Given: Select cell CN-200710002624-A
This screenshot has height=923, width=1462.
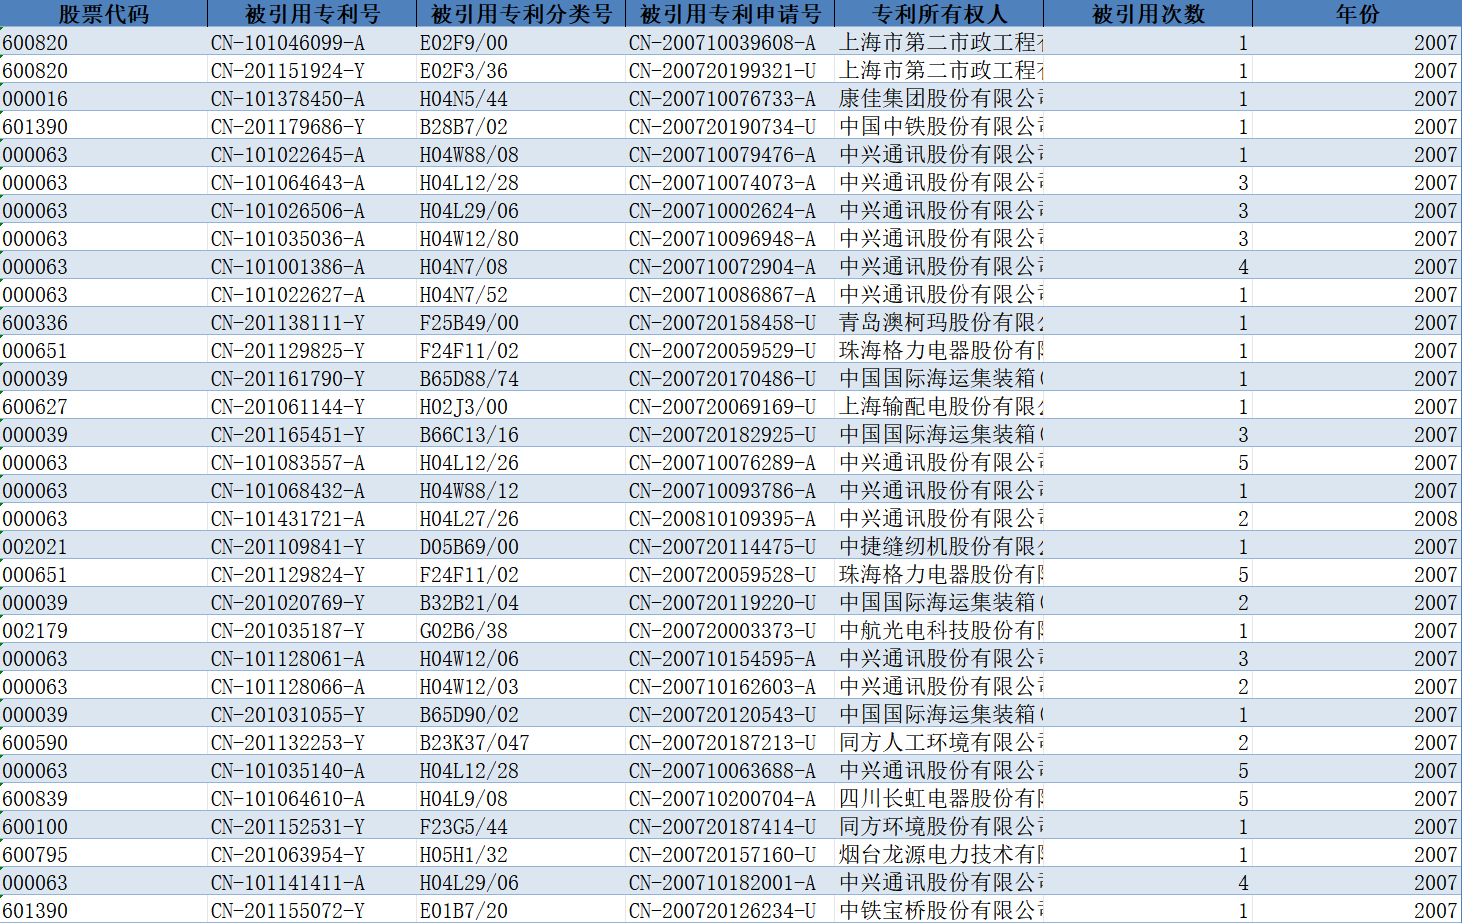Looking at the screenshot, I should [x=730, y=211].
